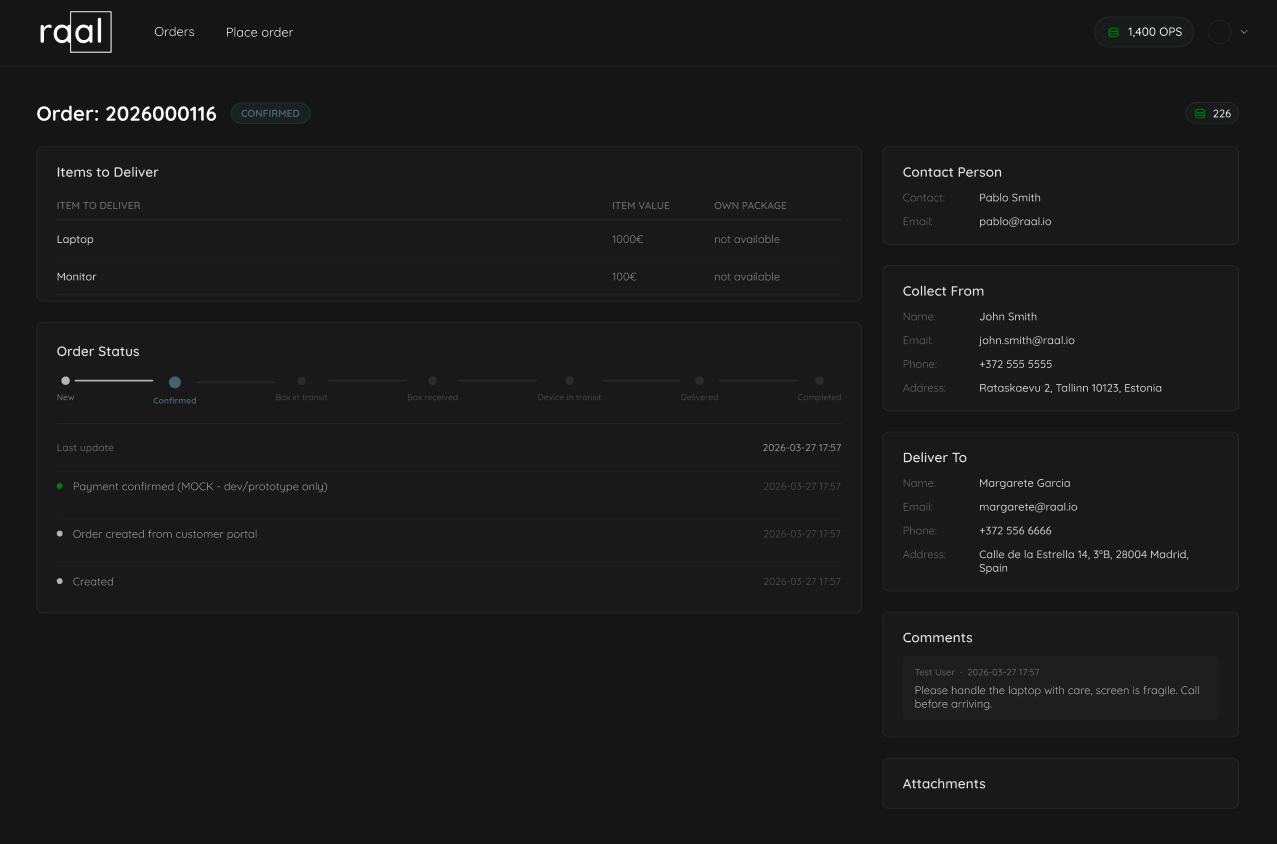This screenshot has height=844, width=1277.
Task: Click the coin icon next to 226
Action: 1201,113
